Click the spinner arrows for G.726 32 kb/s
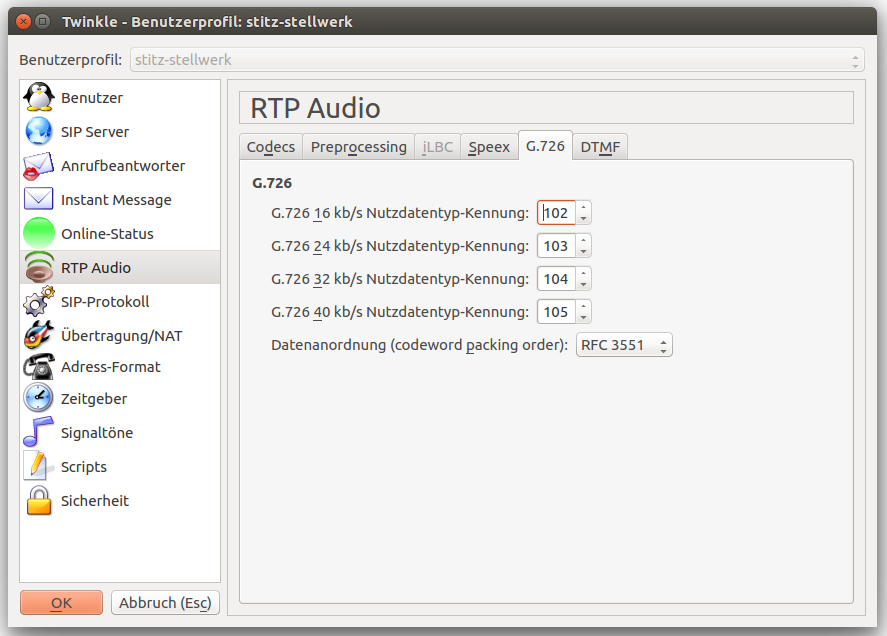 pyautogui.click(x=583, y=278)
